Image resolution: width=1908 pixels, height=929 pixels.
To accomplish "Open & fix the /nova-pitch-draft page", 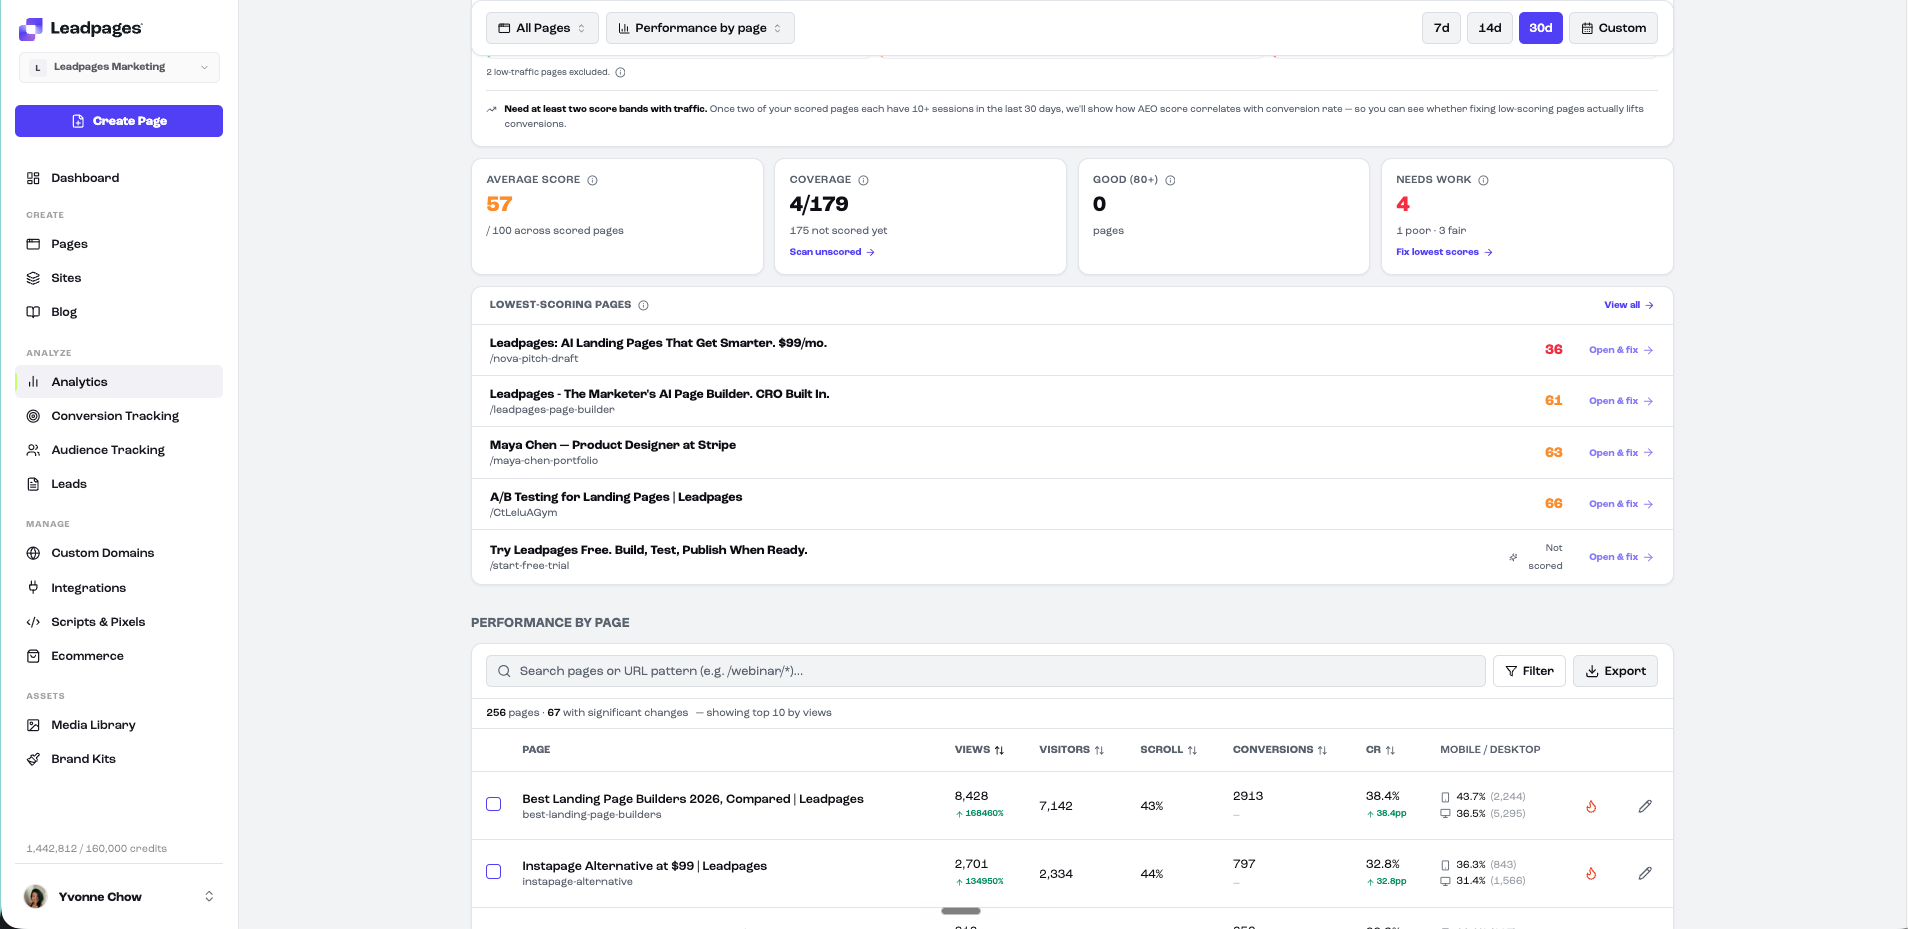I will pos(1621,350).
